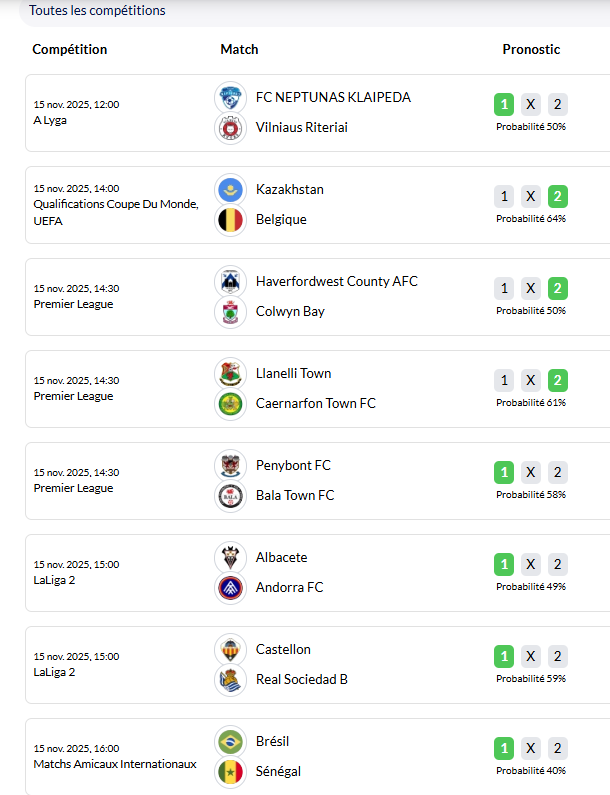Open the Toutes les compétitions tab
610x795 pixels.
pos(97,11)
